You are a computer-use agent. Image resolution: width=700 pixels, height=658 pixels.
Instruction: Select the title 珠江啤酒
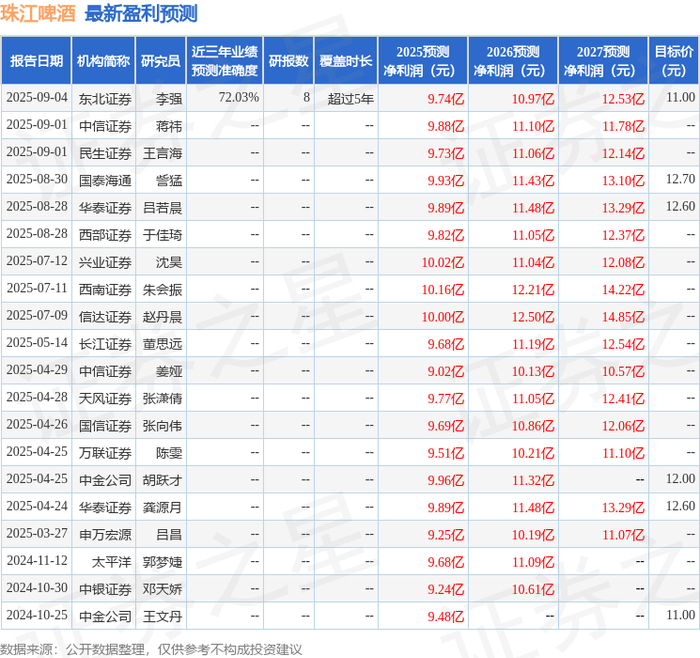(x=38, y=13)
